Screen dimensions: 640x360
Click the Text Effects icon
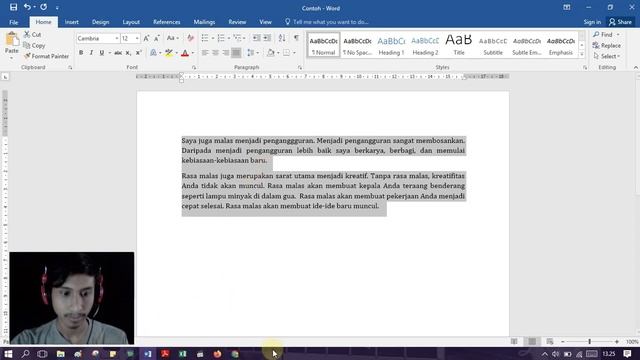(153, 53)
